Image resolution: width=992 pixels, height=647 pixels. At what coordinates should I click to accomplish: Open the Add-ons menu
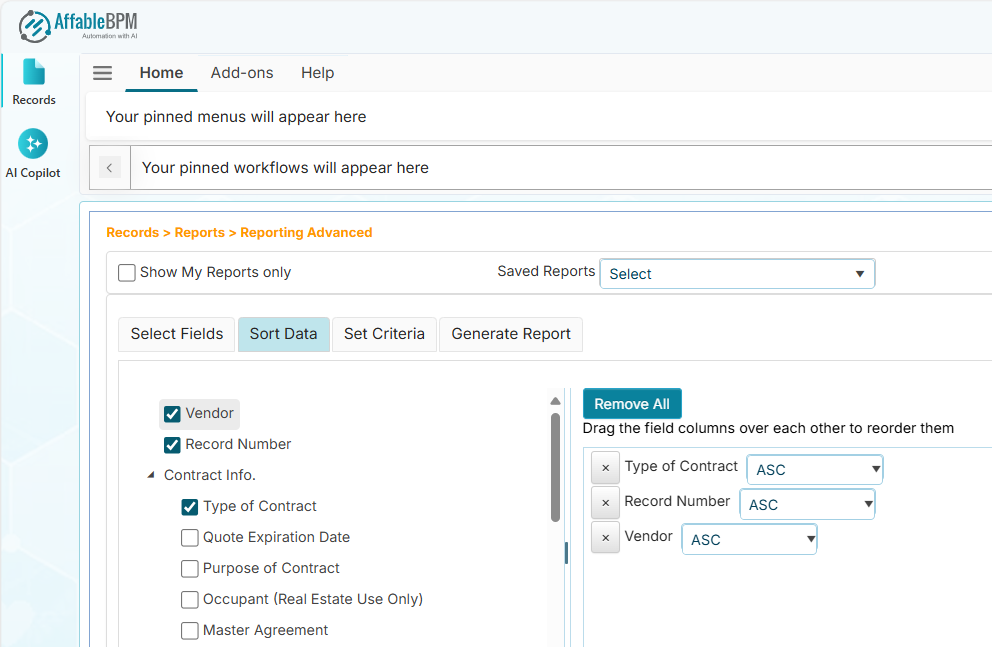[242, 73]
